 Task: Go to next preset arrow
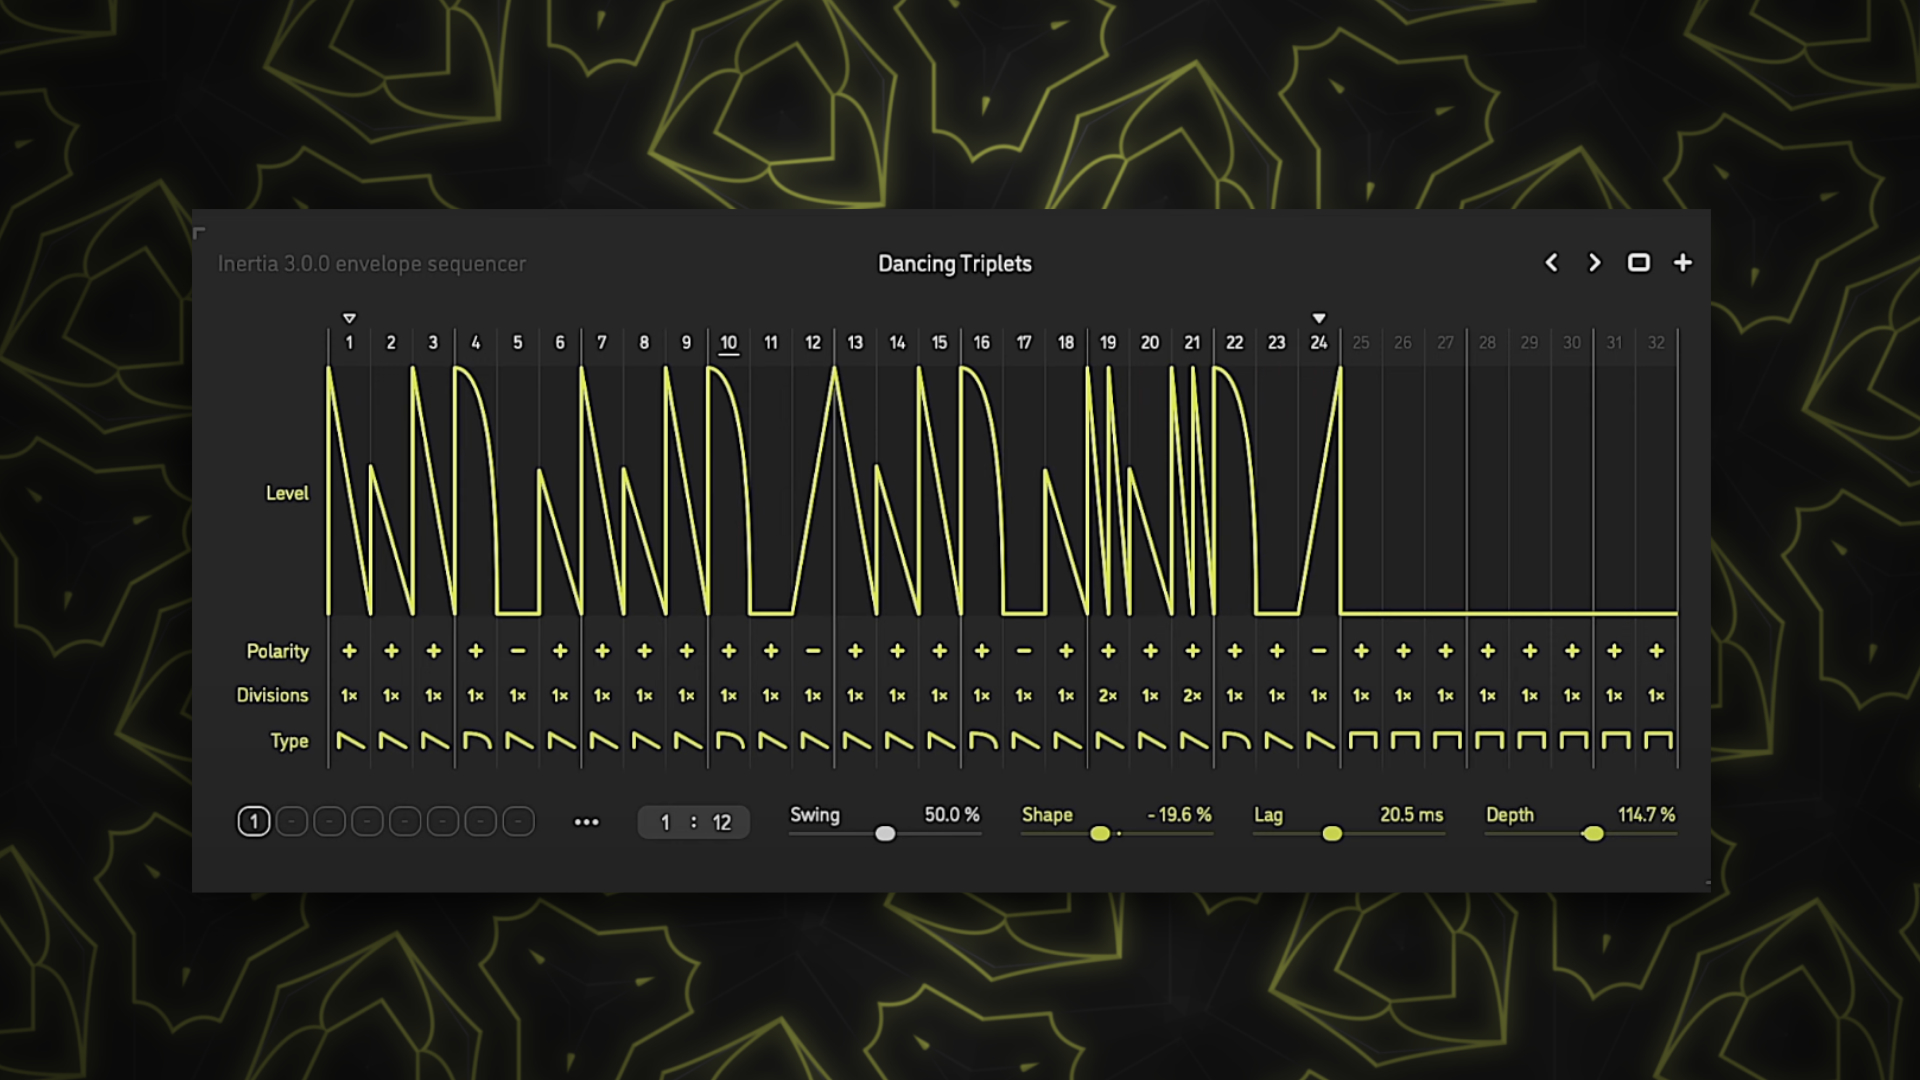(x=1595, y=263)
